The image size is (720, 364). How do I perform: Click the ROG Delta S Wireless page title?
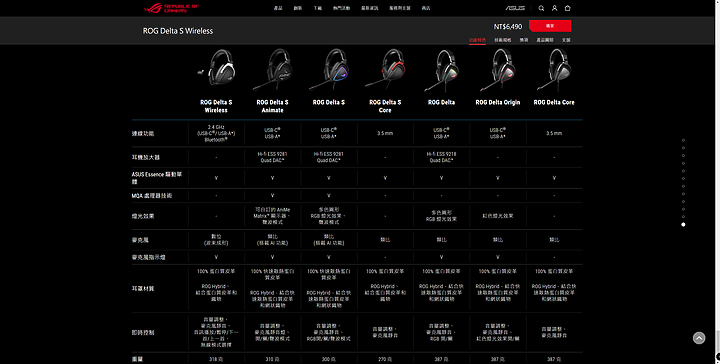pos(178,31)
